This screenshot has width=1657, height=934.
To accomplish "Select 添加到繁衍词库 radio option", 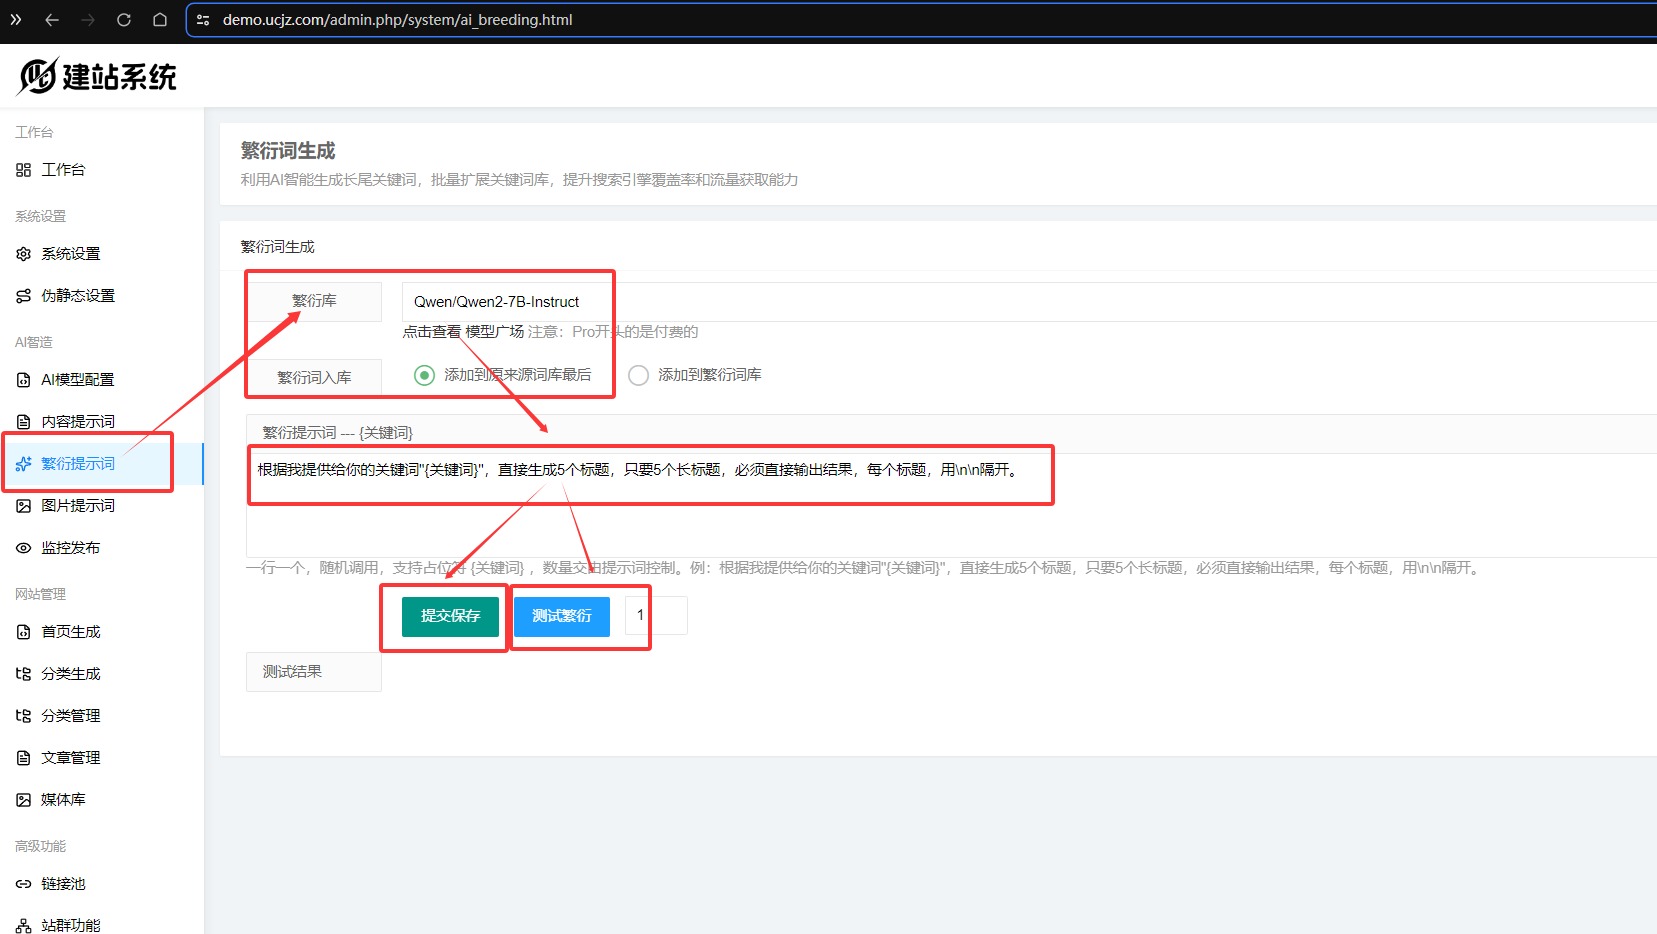I will coord(638,375).
